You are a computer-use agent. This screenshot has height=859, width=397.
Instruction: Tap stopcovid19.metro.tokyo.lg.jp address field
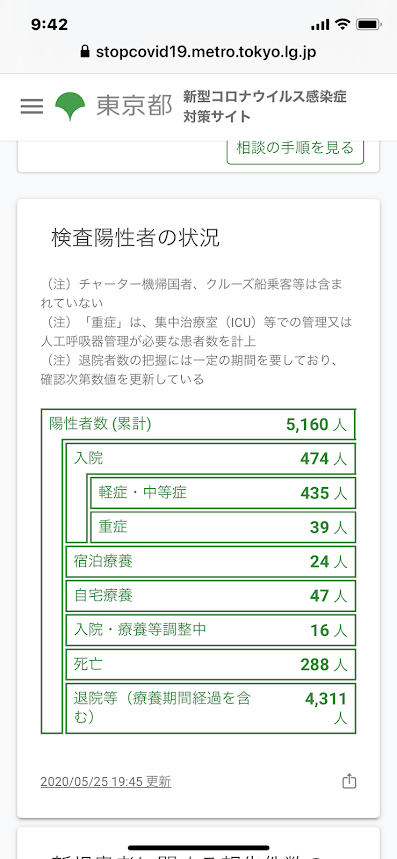(x=198, y=52)
